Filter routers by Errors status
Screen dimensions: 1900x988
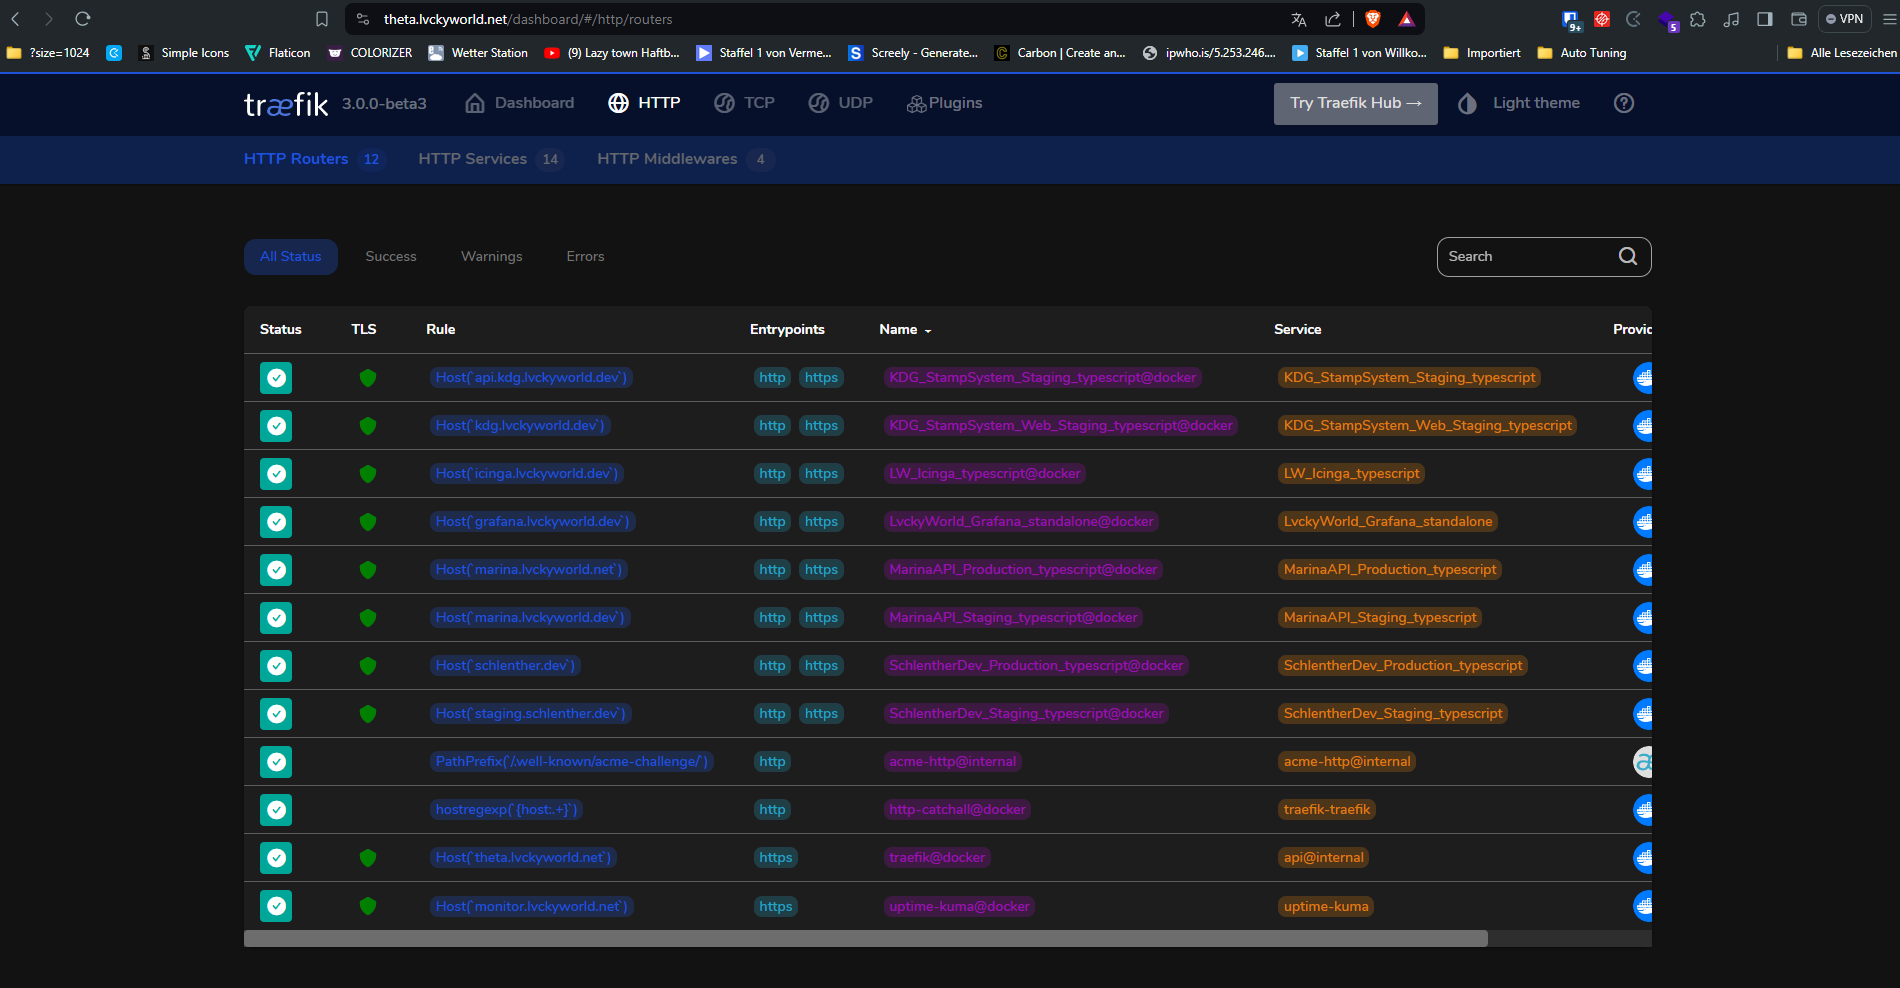[585, 257]
